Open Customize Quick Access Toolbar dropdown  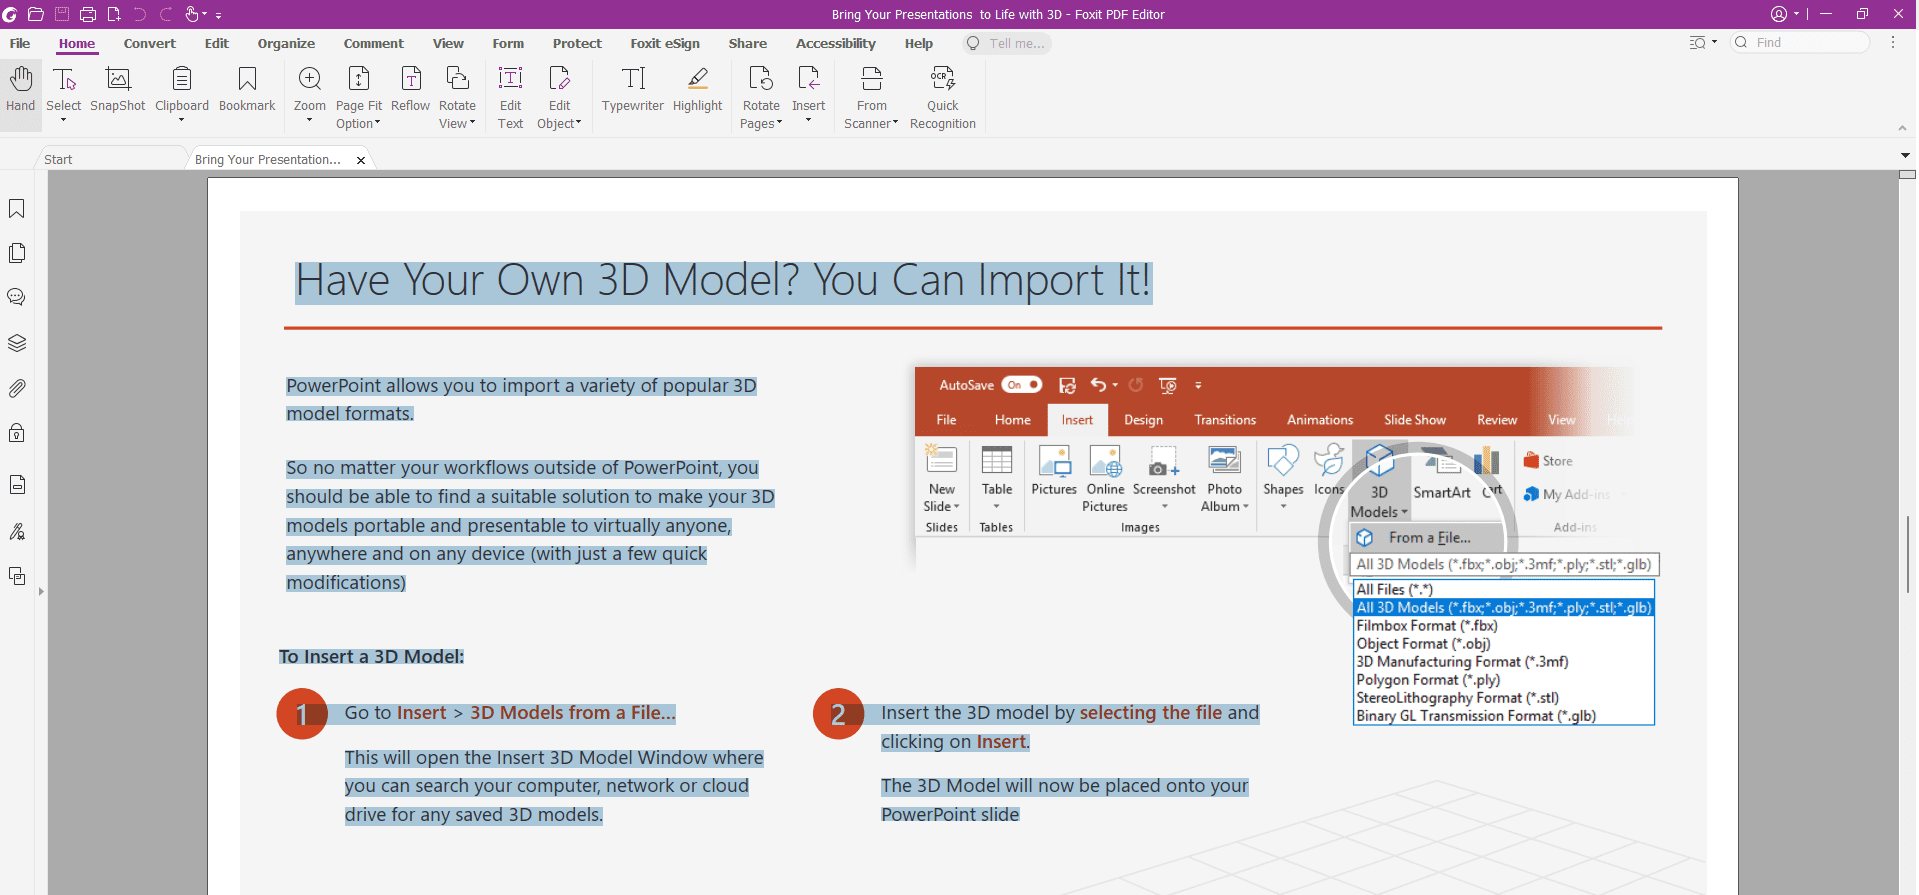coord(219,15)
